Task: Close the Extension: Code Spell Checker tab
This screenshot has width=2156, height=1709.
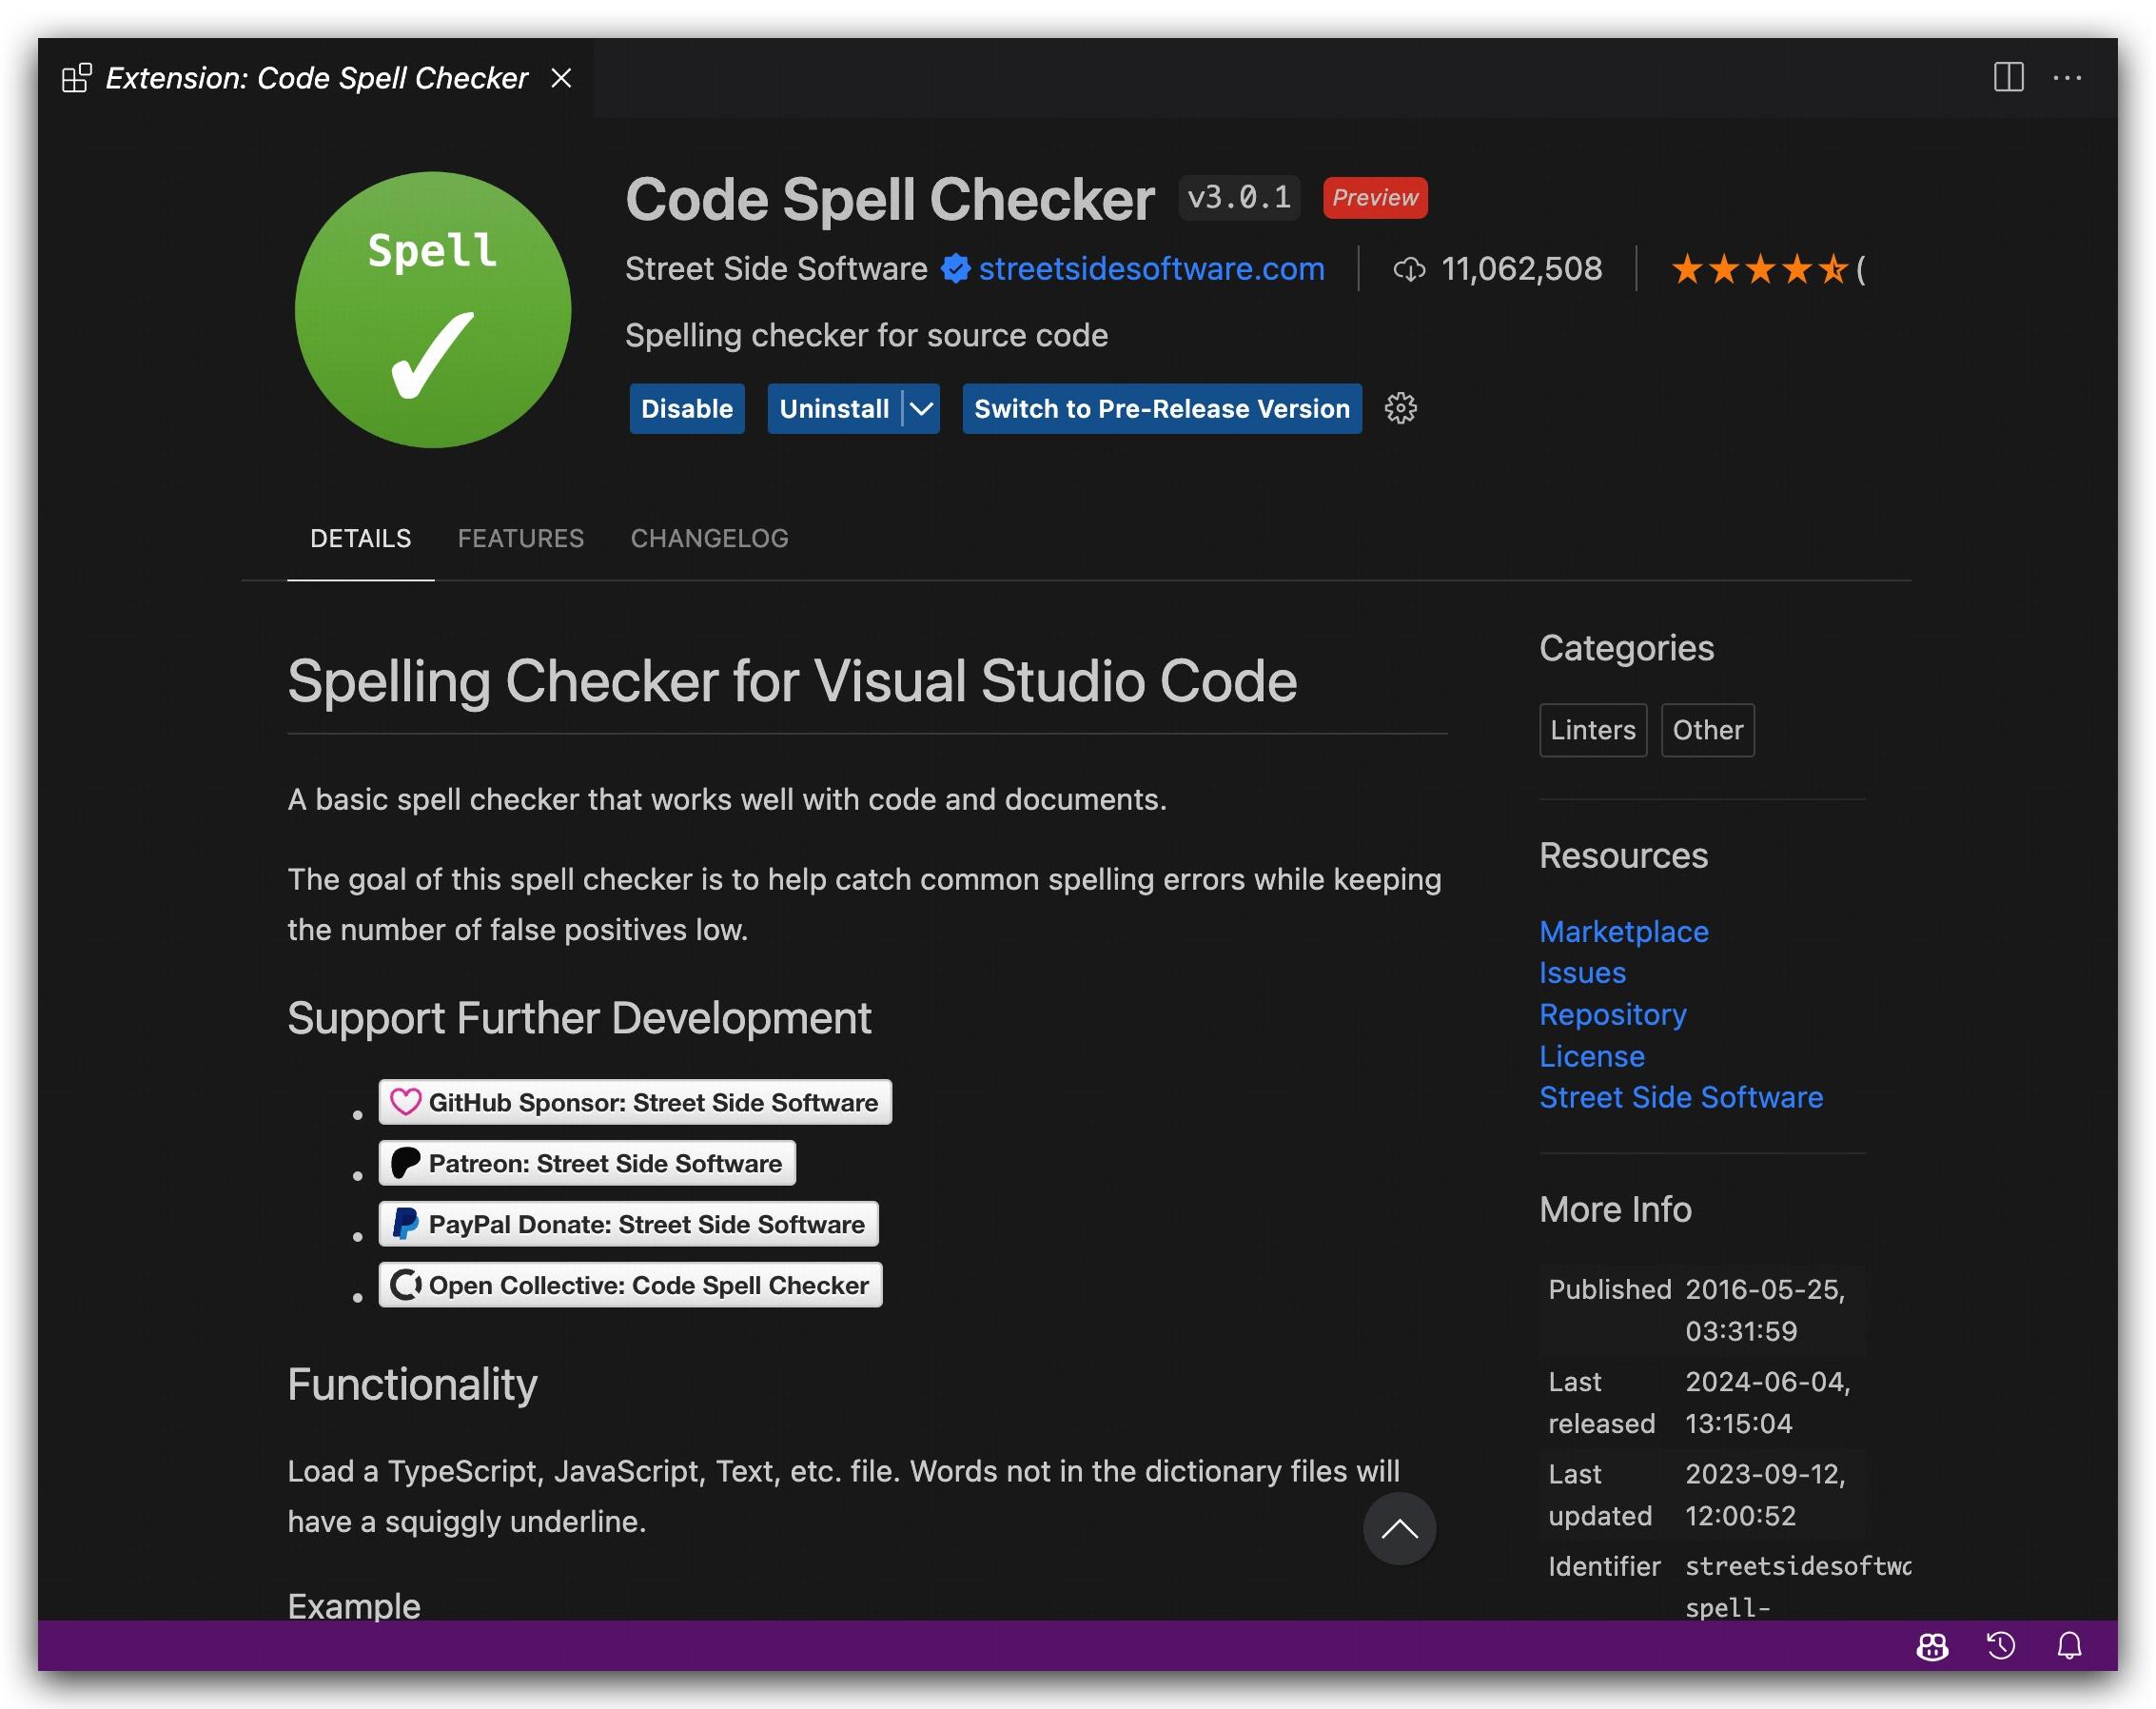Action: pyautogui.click(x=562, y=78)
